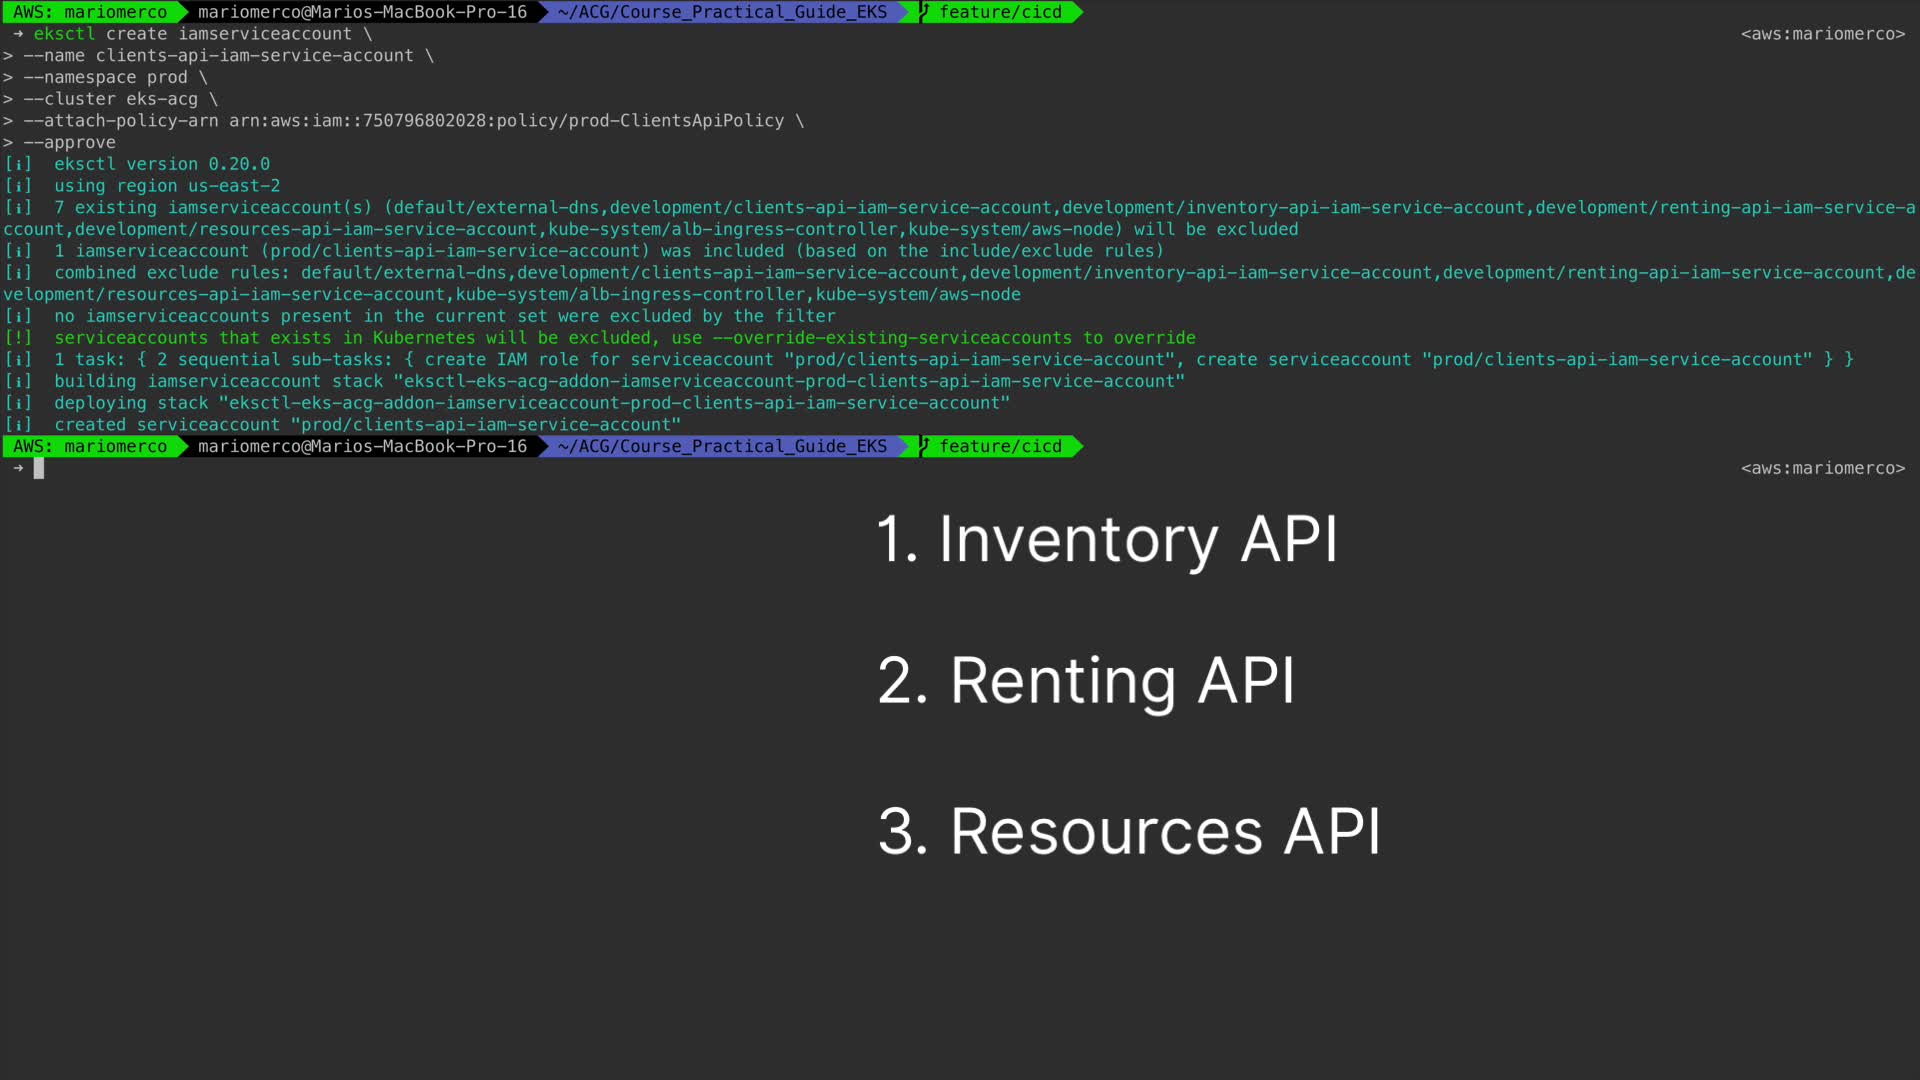Click the "2. Renting API" overlay text
Screen dimensions: 1920x1080
[1086, 682]
